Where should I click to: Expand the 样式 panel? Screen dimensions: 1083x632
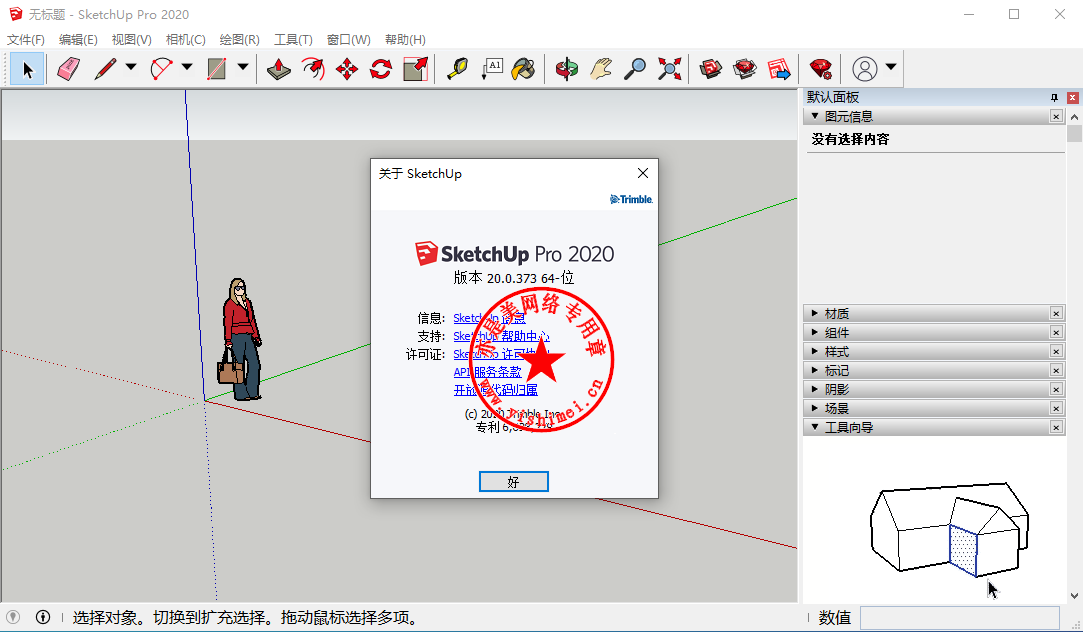point(815,351)
